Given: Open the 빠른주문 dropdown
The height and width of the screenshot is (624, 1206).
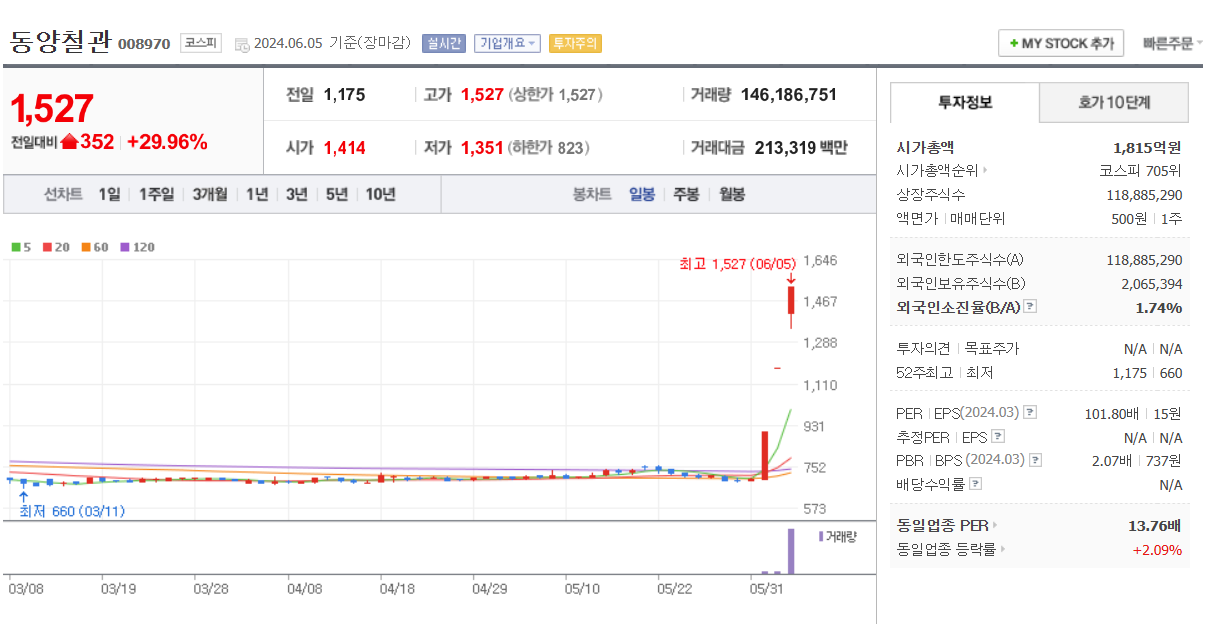Looking at the screenshot, I should (1173, 43).
